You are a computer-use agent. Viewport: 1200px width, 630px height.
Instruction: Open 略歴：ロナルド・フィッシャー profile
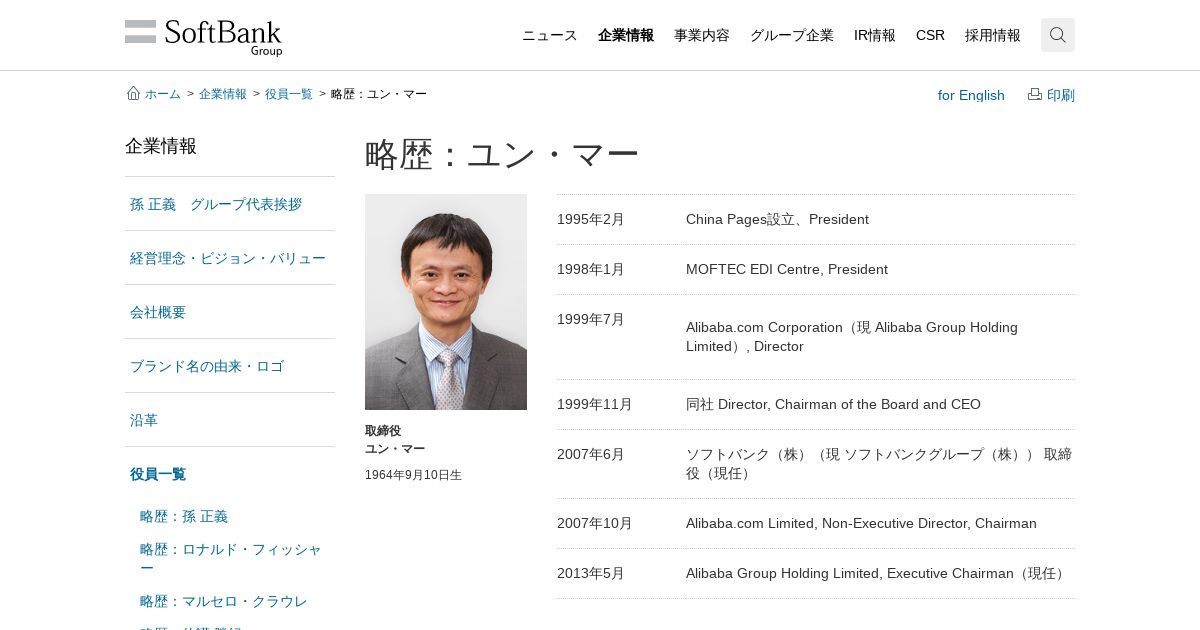click(231, 558)
